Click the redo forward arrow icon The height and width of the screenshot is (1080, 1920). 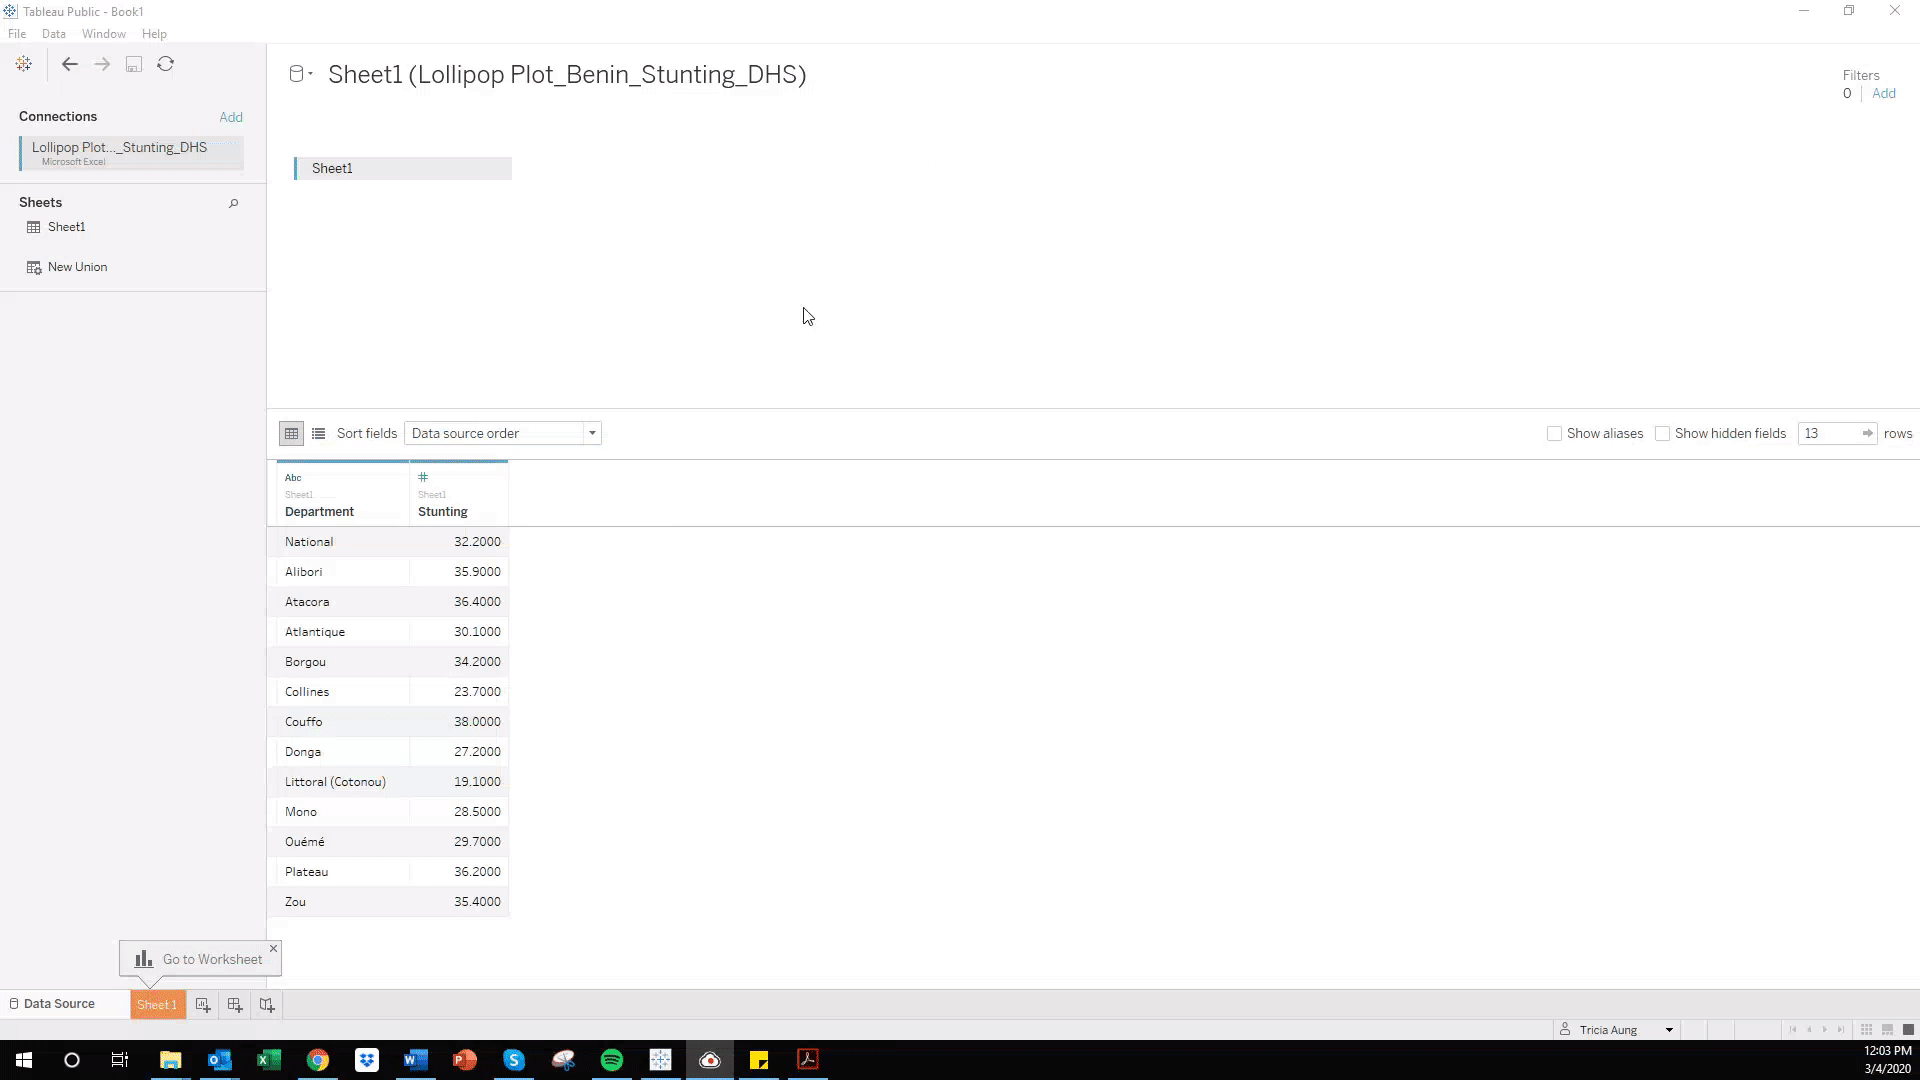point(102,64)
